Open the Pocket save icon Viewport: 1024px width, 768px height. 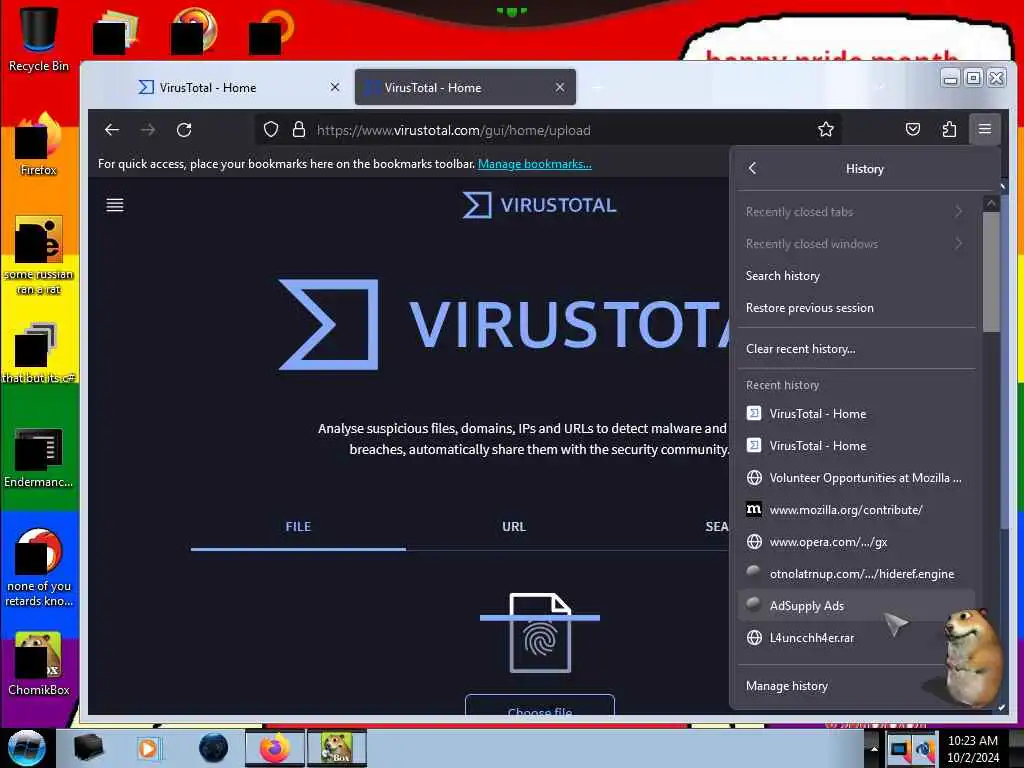[913, 129]
